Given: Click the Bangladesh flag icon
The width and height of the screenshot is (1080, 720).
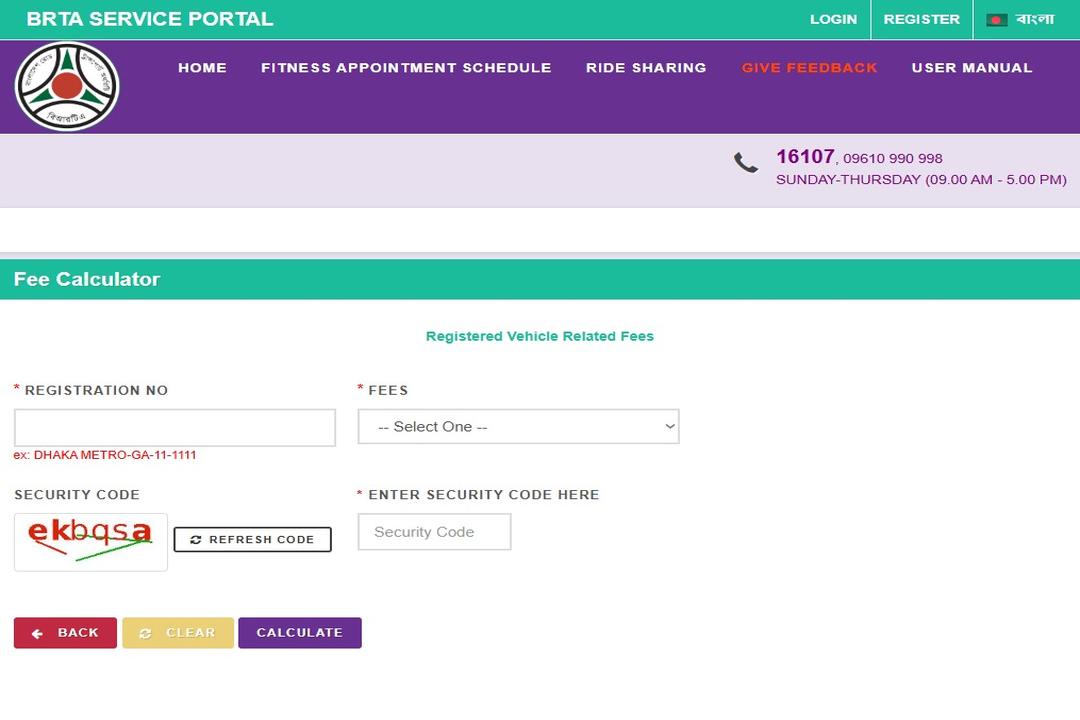Looking at the screenshot, I should tap(996, 20).
